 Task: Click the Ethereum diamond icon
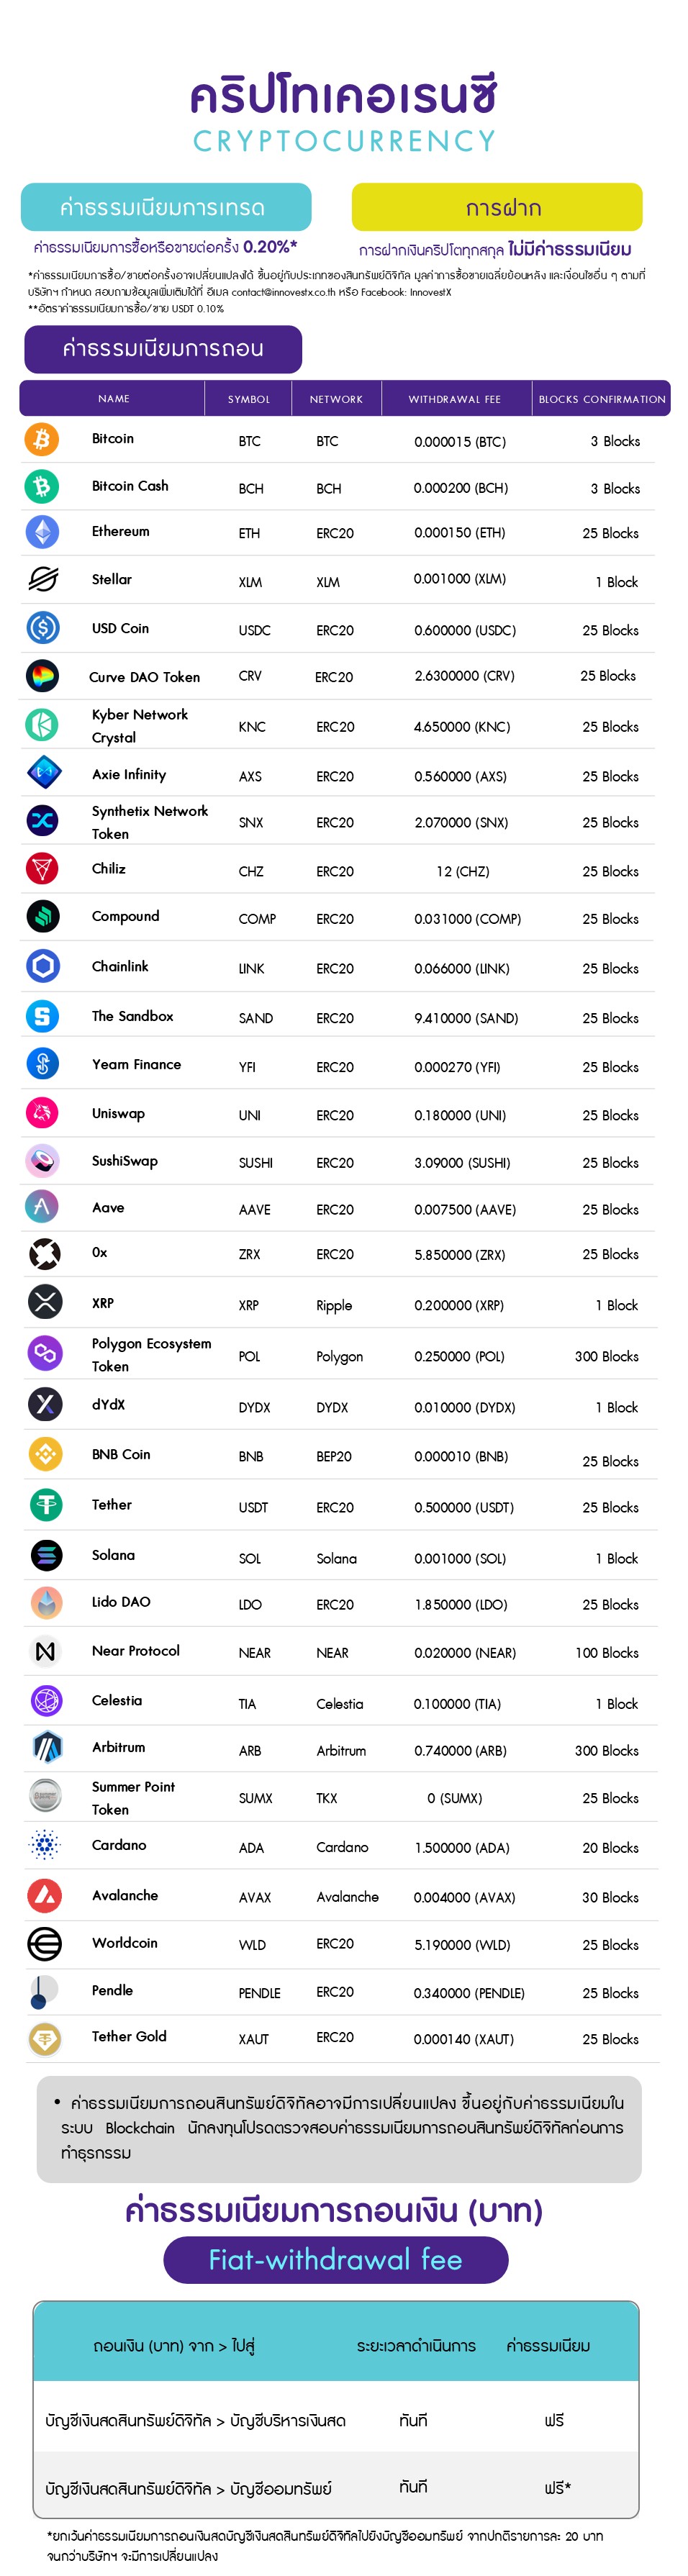(42, 532)
